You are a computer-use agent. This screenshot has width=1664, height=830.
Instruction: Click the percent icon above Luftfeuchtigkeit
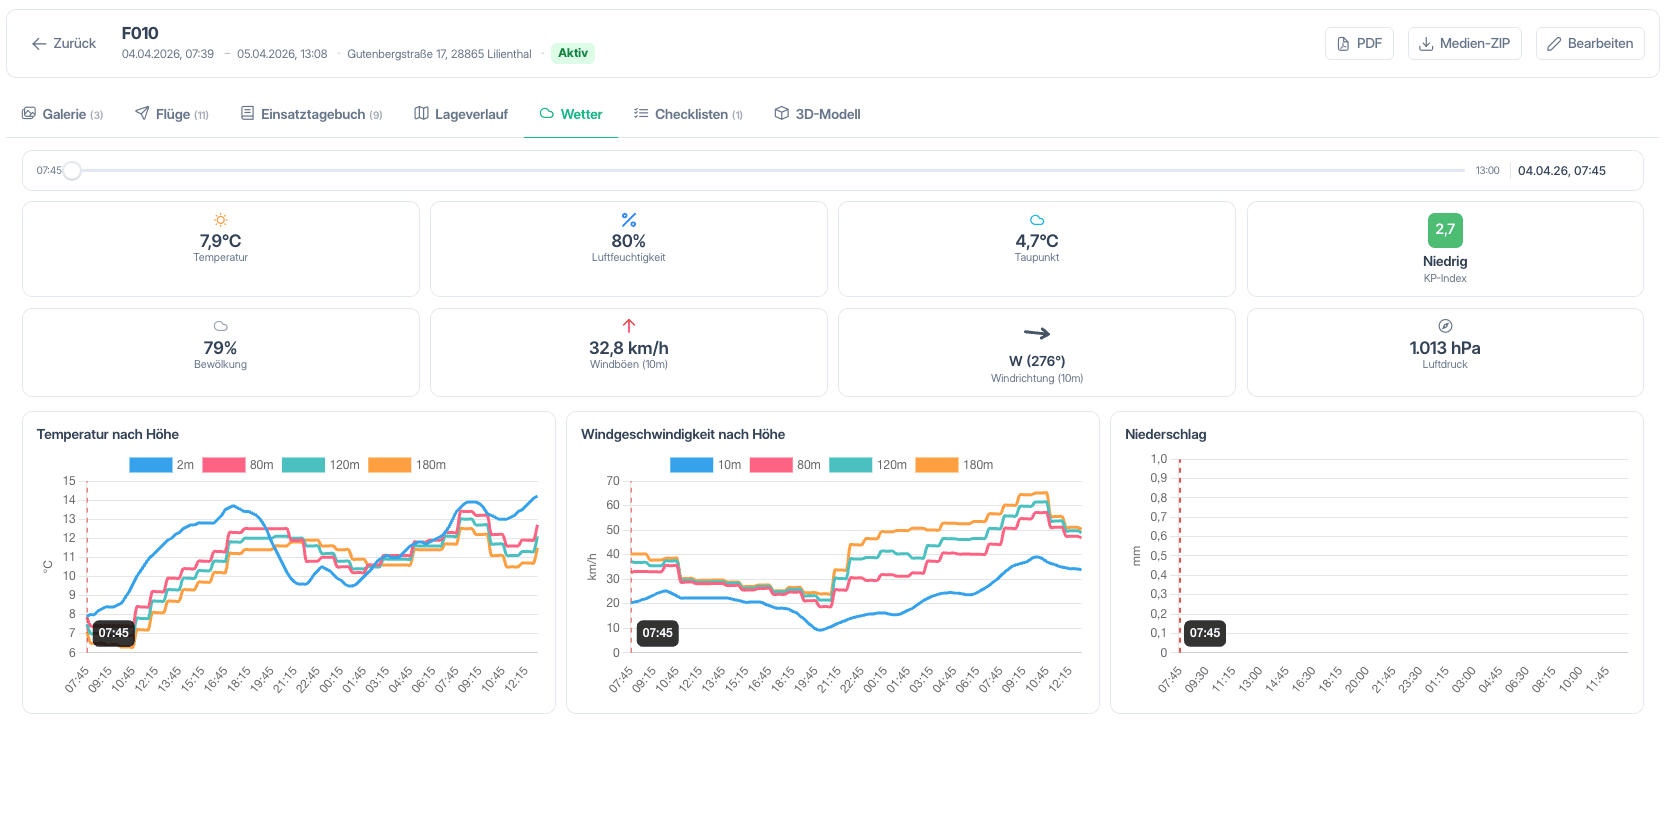pyautogui.click(x=629, y=220)
